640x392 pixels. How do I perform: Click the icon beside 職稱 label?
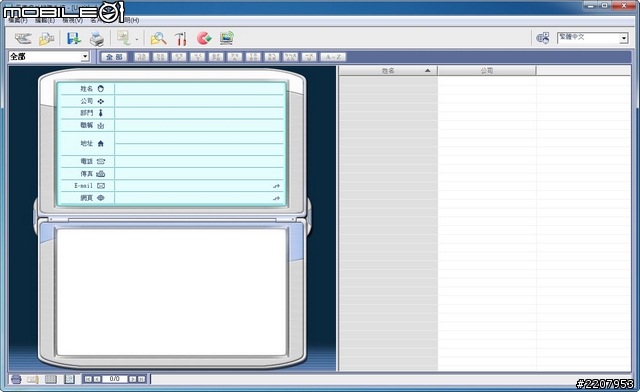[101, 126]
